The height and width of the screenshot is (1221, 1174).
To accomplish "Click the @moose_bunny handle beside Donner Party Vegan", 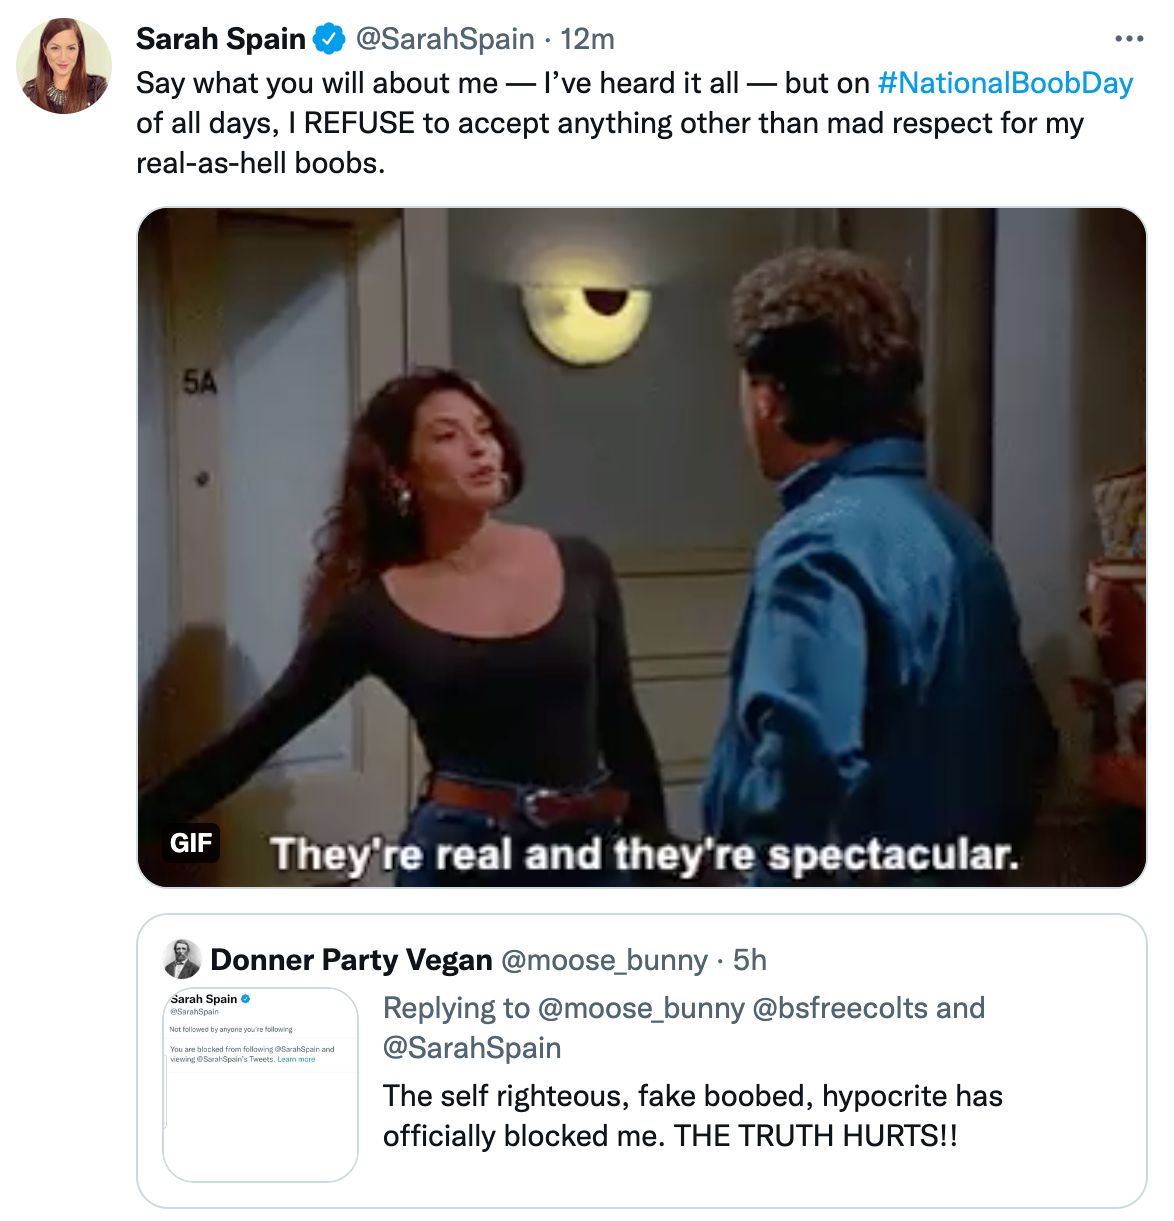I will coord(604,960).
